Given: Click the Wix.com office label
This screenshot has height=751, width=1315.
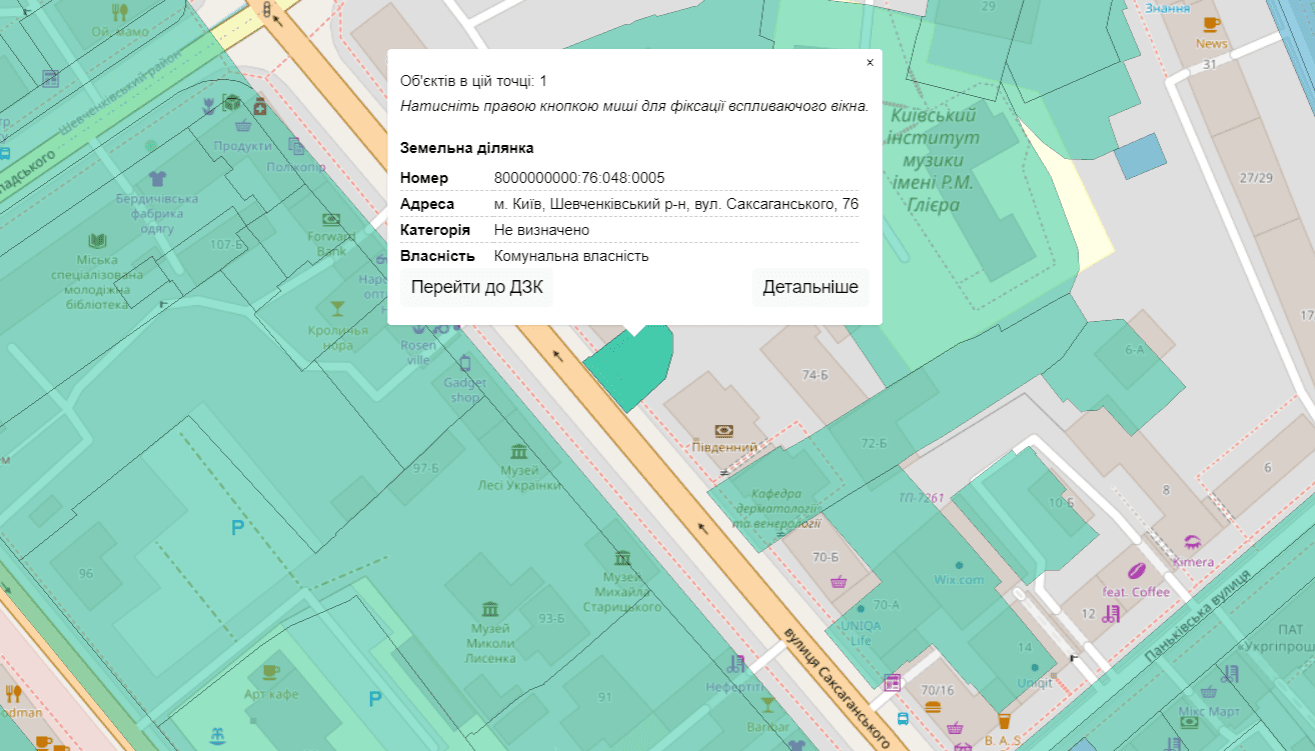Looking at the screenshot, I should pos(959,580).
